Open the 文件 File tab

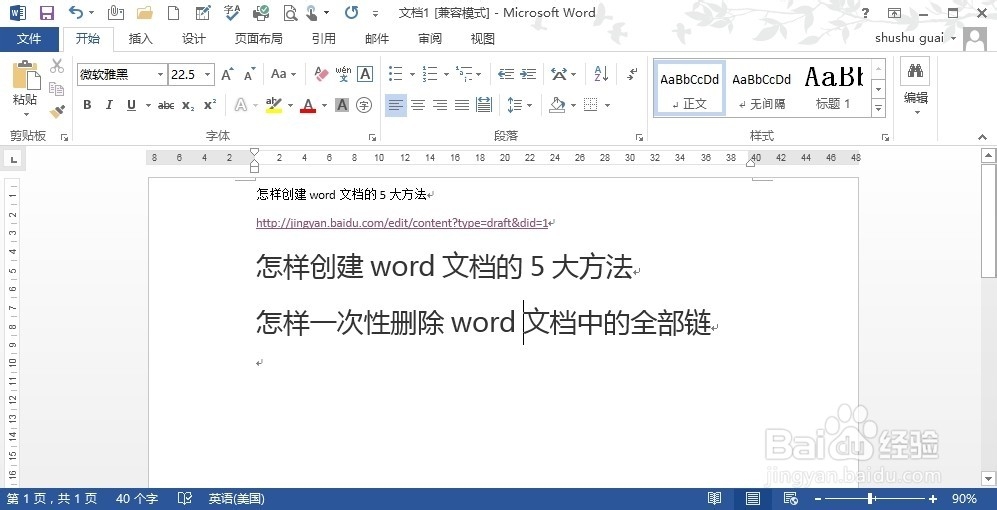pyautogui.click(x=29, y=39)
